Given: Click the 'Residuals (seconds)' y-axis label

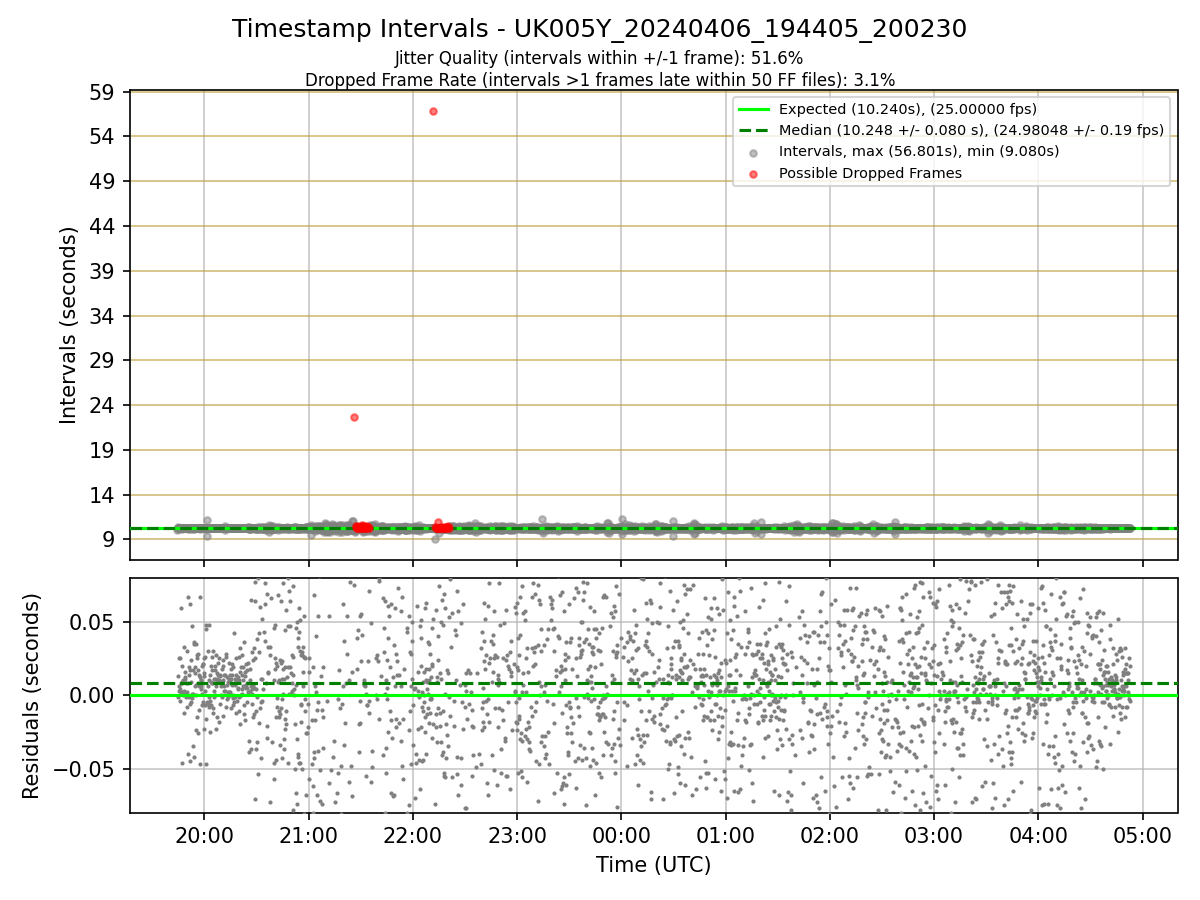Looking at the screenshot, I should tap(31, 696).
